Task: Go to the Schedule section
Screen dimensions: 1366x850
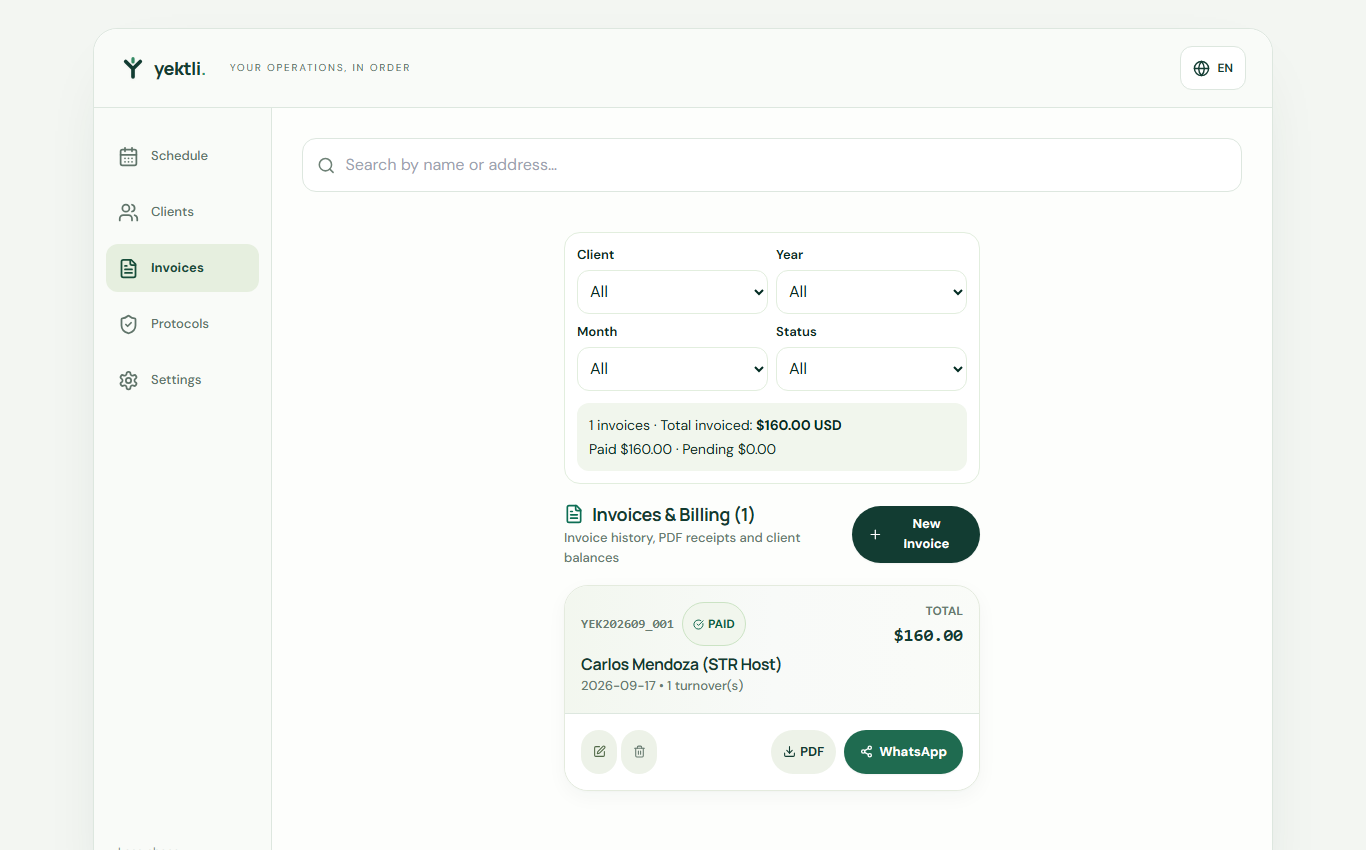Action: (182, 156)
